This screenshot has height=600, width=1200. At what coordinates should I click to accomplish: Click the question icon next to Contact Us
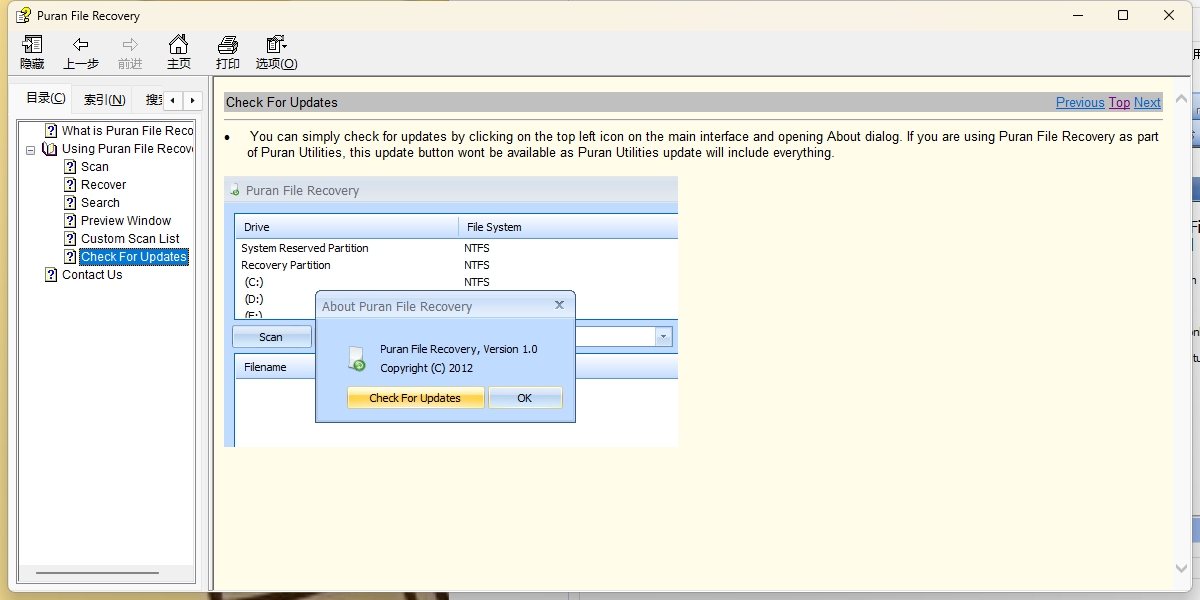pyautogui.click(x=52, y=275)
